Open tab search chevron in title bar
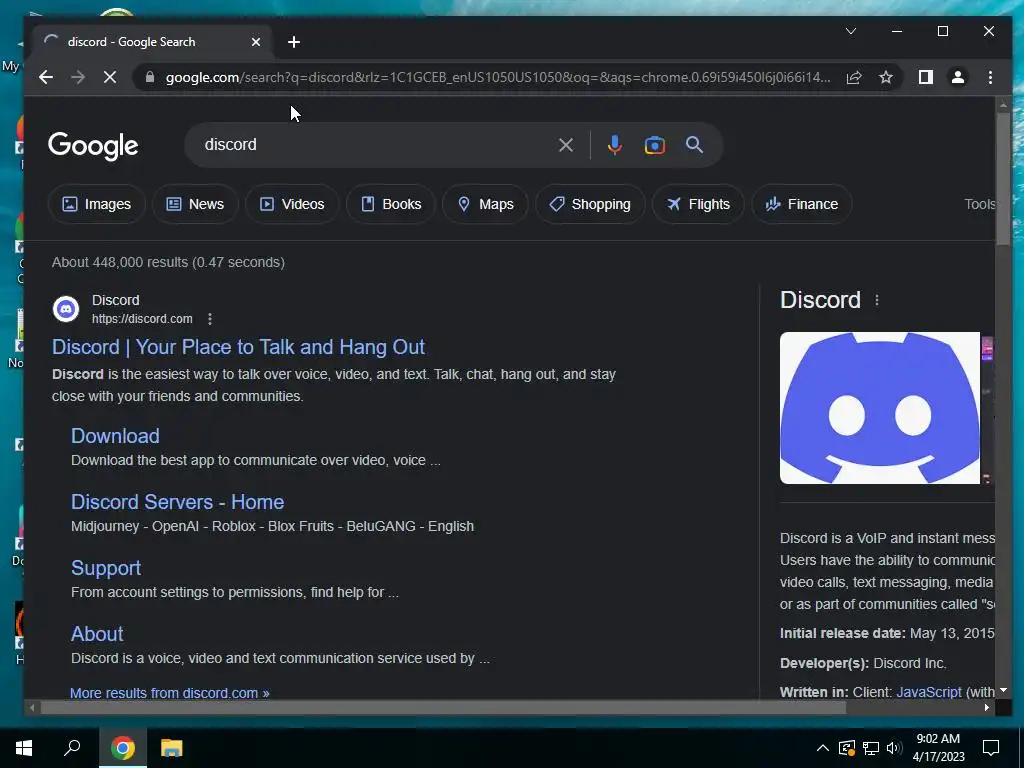1024x768 pixels. pyautogui.click(x=851, y=31)
